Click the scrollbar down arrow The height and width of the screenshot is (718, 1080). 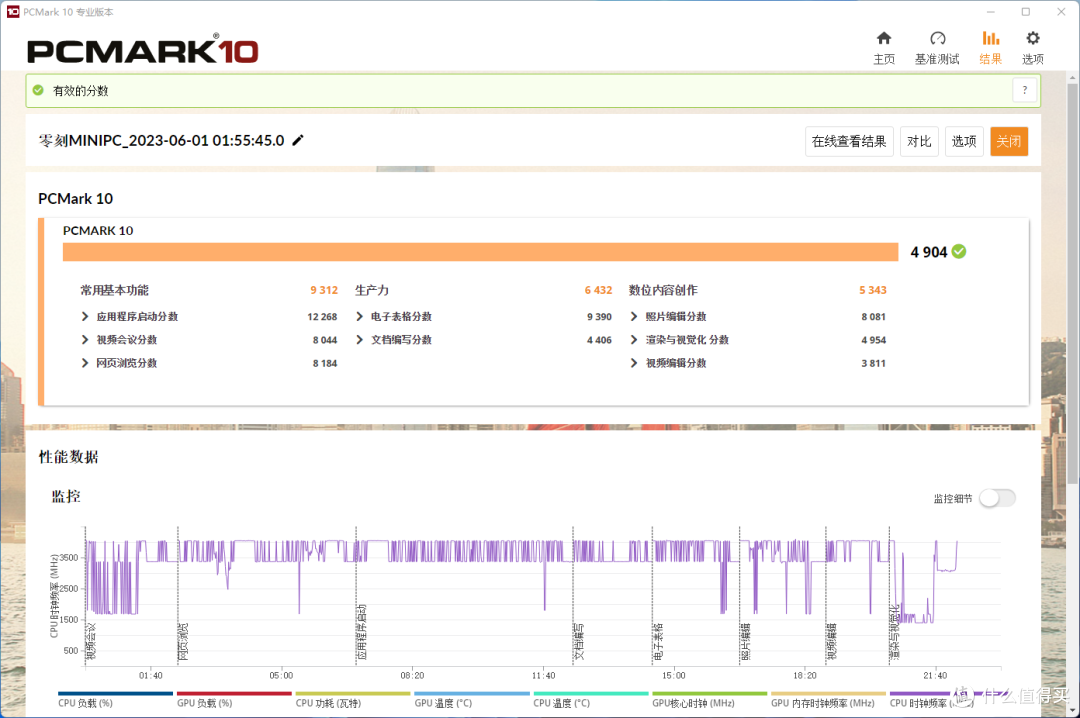point(1072,710)
